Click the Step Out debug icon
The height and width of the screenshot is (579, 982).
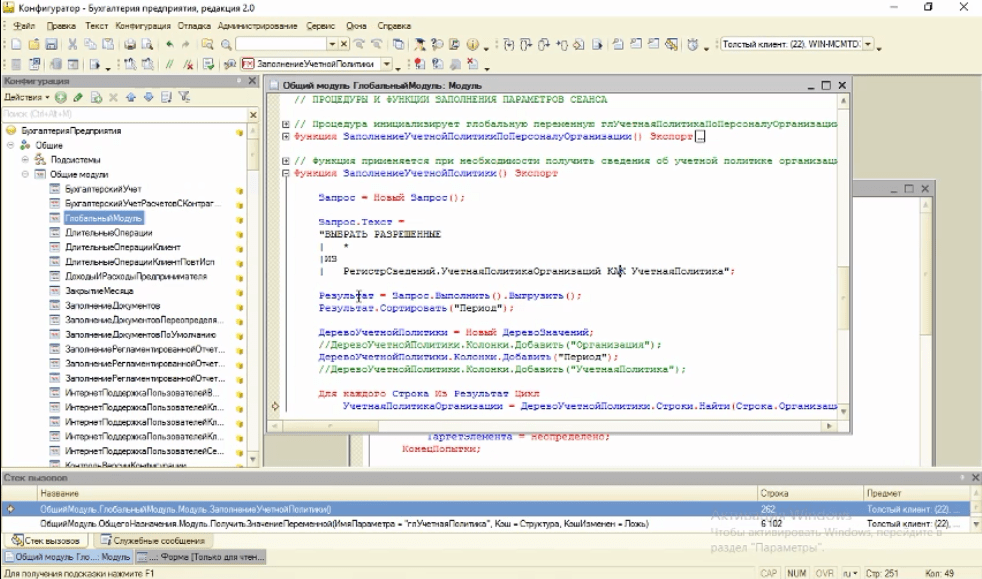click(x=544, y=44)
